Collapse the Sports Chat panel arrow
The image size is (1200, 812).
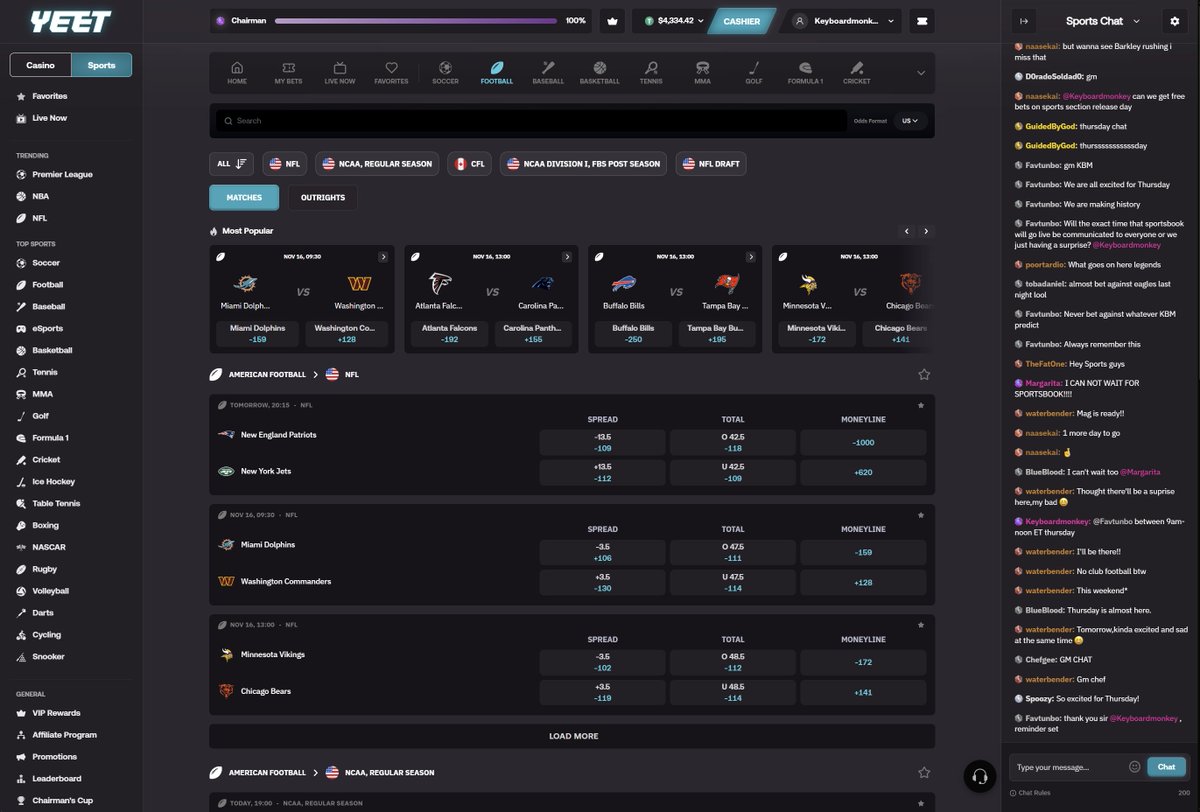[x=1024, y=20]
